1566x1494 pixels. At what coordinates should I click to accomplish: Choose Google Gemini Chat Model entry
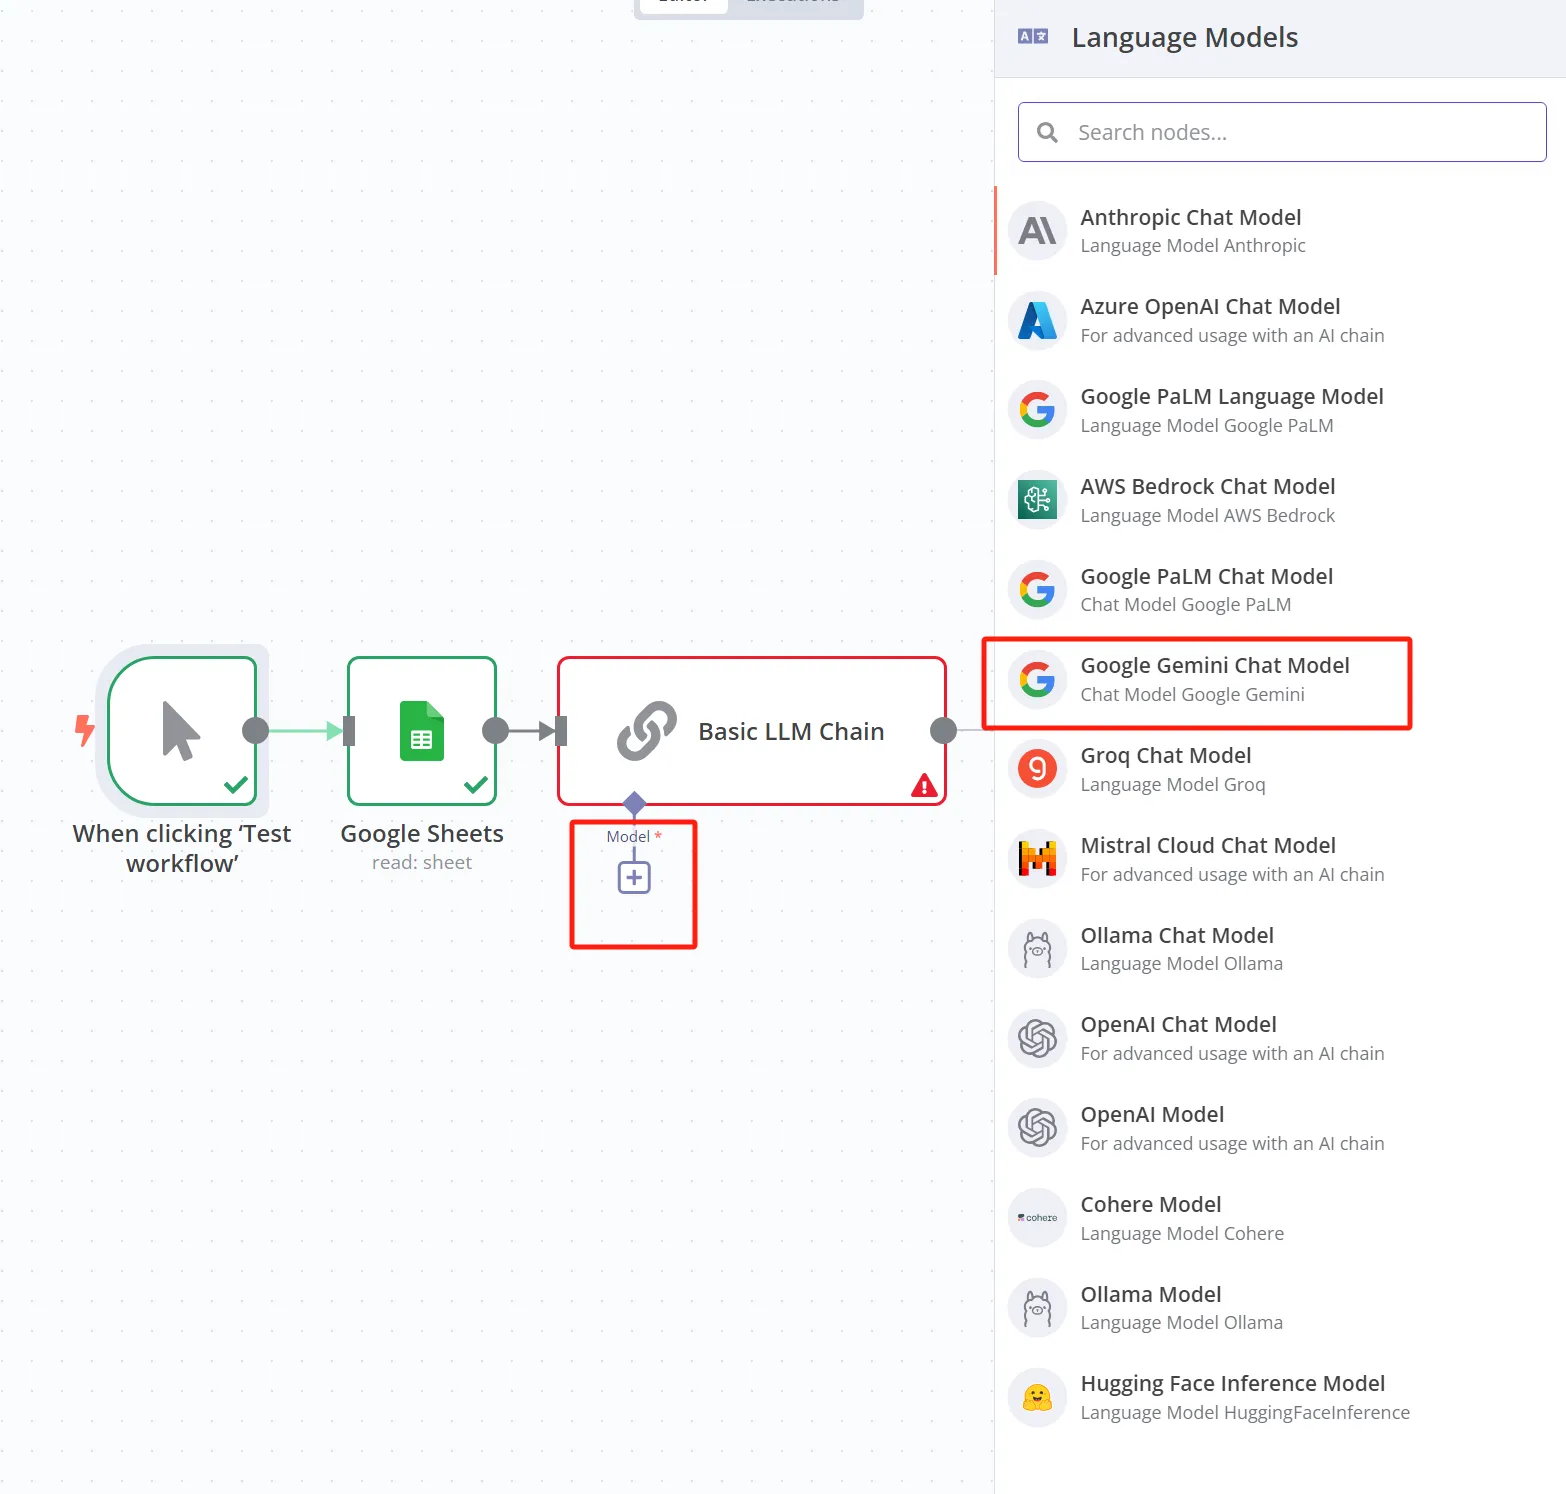[x=1280, y=680]
